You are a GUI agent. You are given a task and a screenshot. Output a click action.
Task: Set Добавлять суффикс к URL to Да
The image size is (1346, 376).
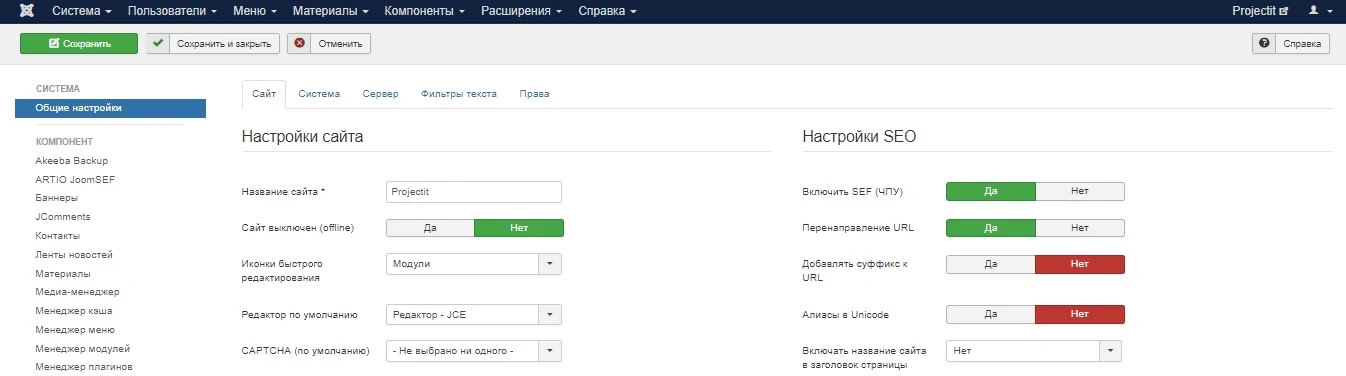(990, 264)
